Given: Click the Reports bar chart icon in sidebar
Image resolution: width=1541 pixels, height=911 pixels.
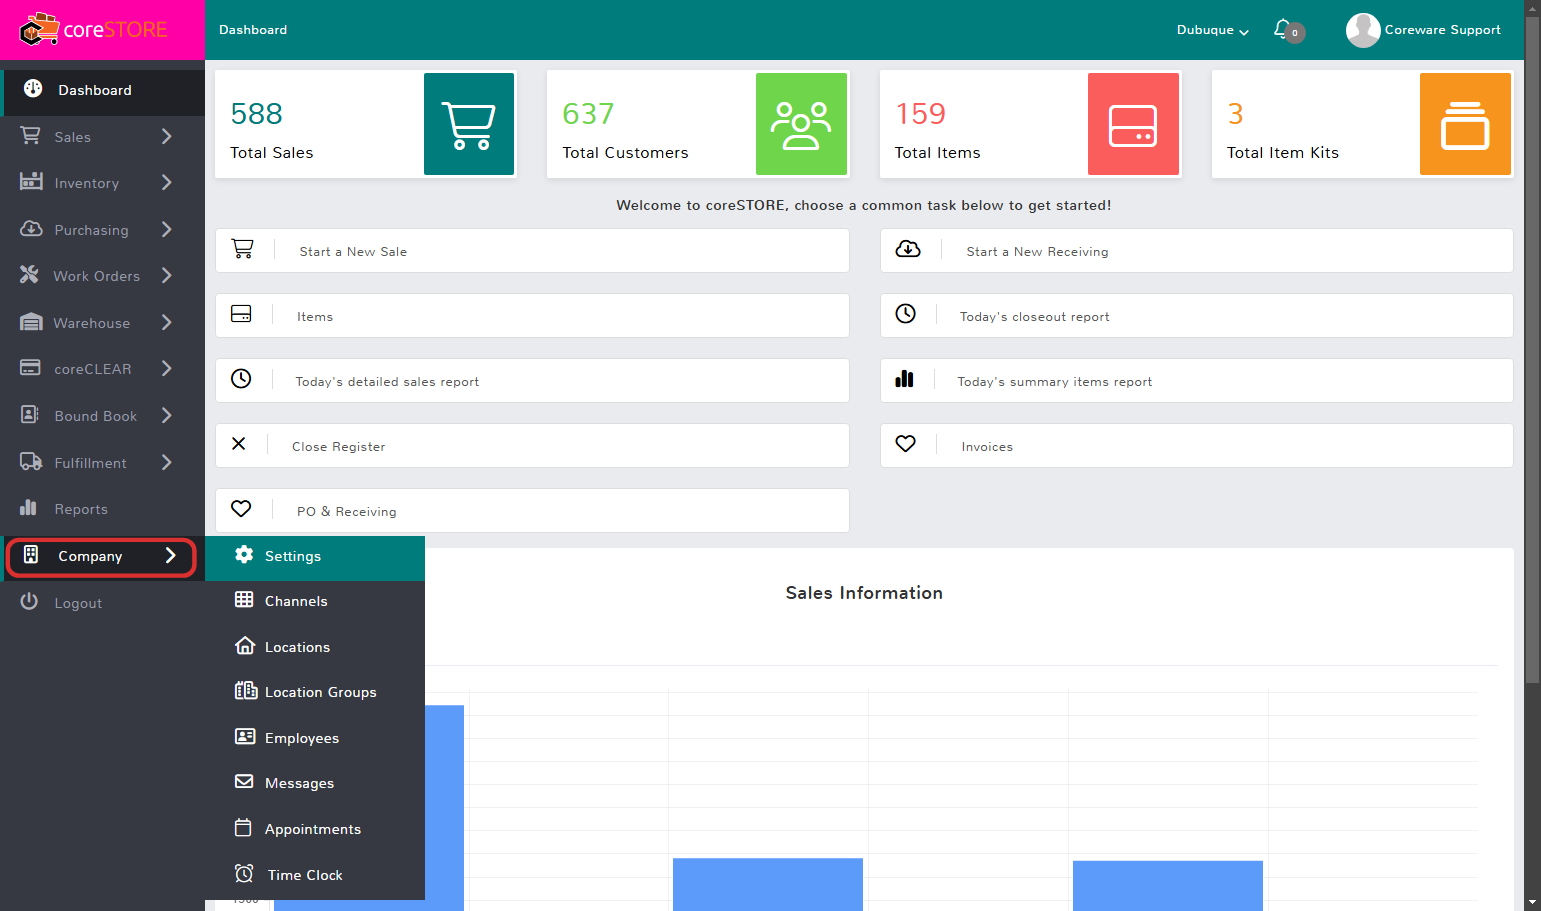Looking at the screenshot, I should [29, 507].
